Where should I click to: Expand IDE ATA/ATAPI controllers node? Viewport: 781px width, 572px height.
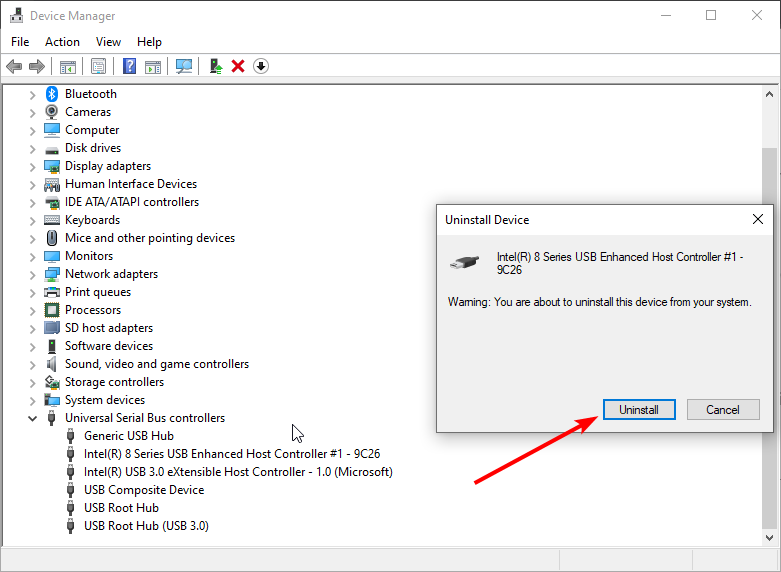pyautogui.click(x=32, y=202)
